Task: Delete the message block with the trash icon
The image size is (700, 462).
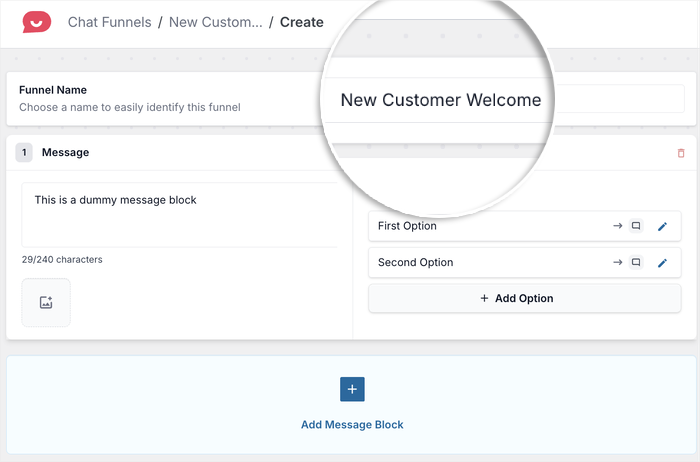Action: click(x=681, y=153)
